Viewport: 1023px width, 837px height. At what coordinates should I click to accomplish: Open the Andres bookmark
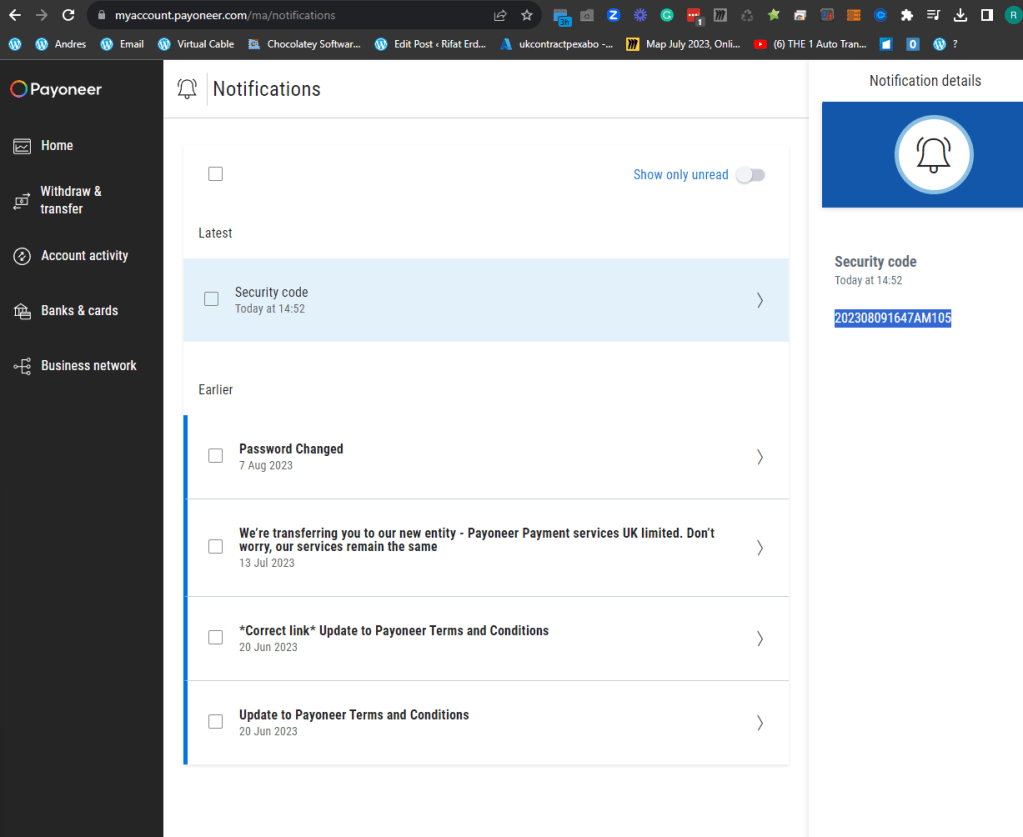pyautogui.click(x=60, y=44)
